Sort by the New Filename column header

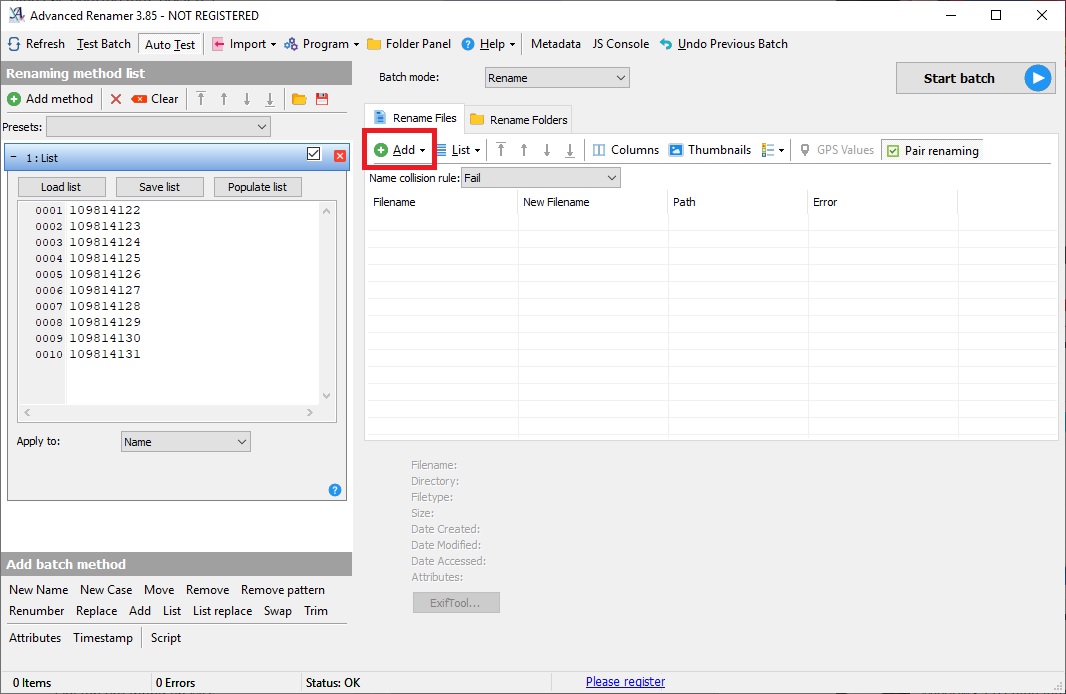(x=593, y=203)
